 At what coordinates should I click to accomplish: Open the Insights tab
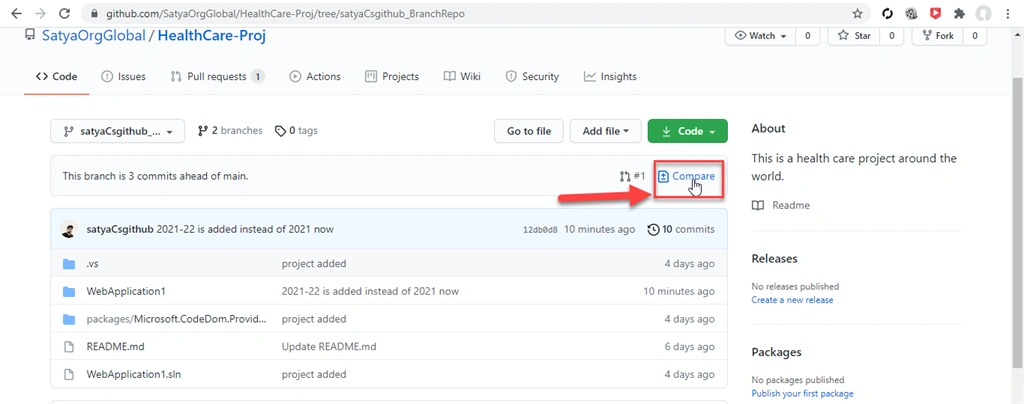(x=610, y=76)
